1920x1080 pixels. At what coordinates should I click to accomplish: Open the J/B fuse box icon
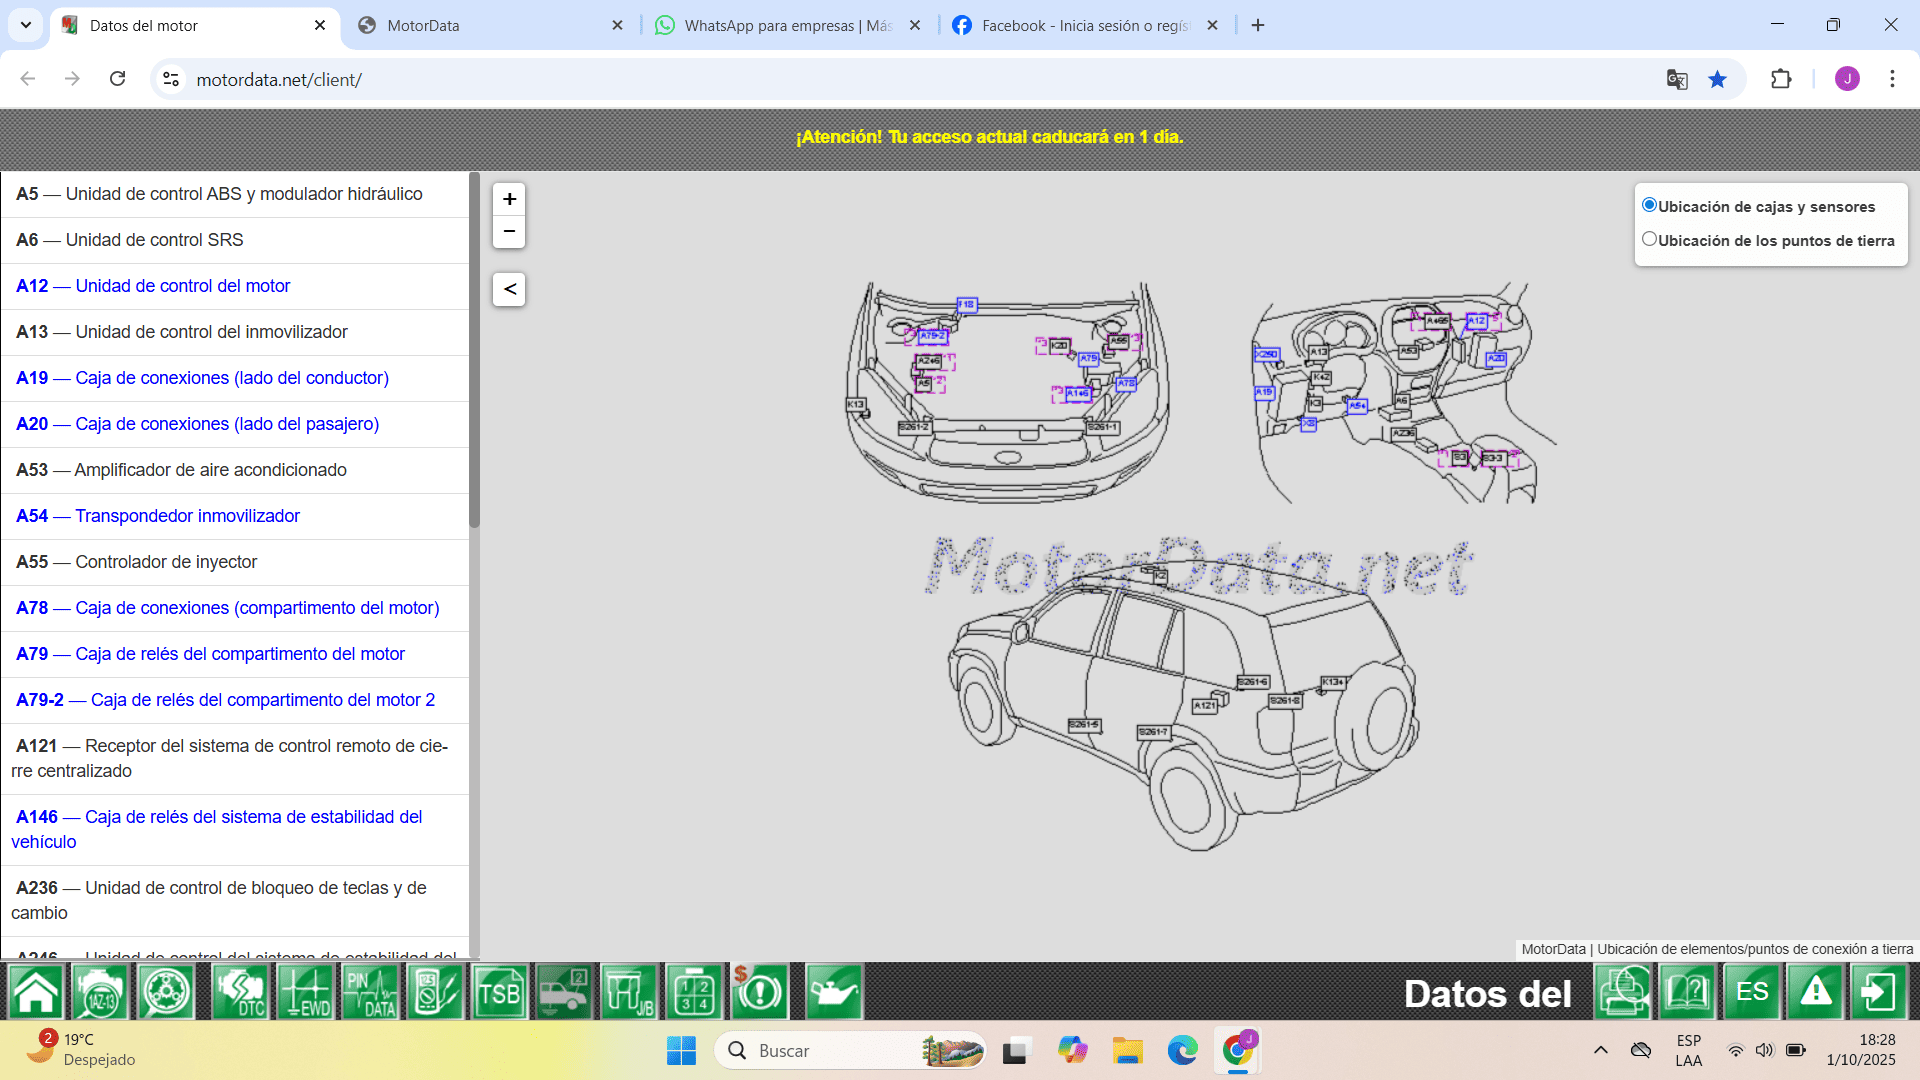pos(630,992)
